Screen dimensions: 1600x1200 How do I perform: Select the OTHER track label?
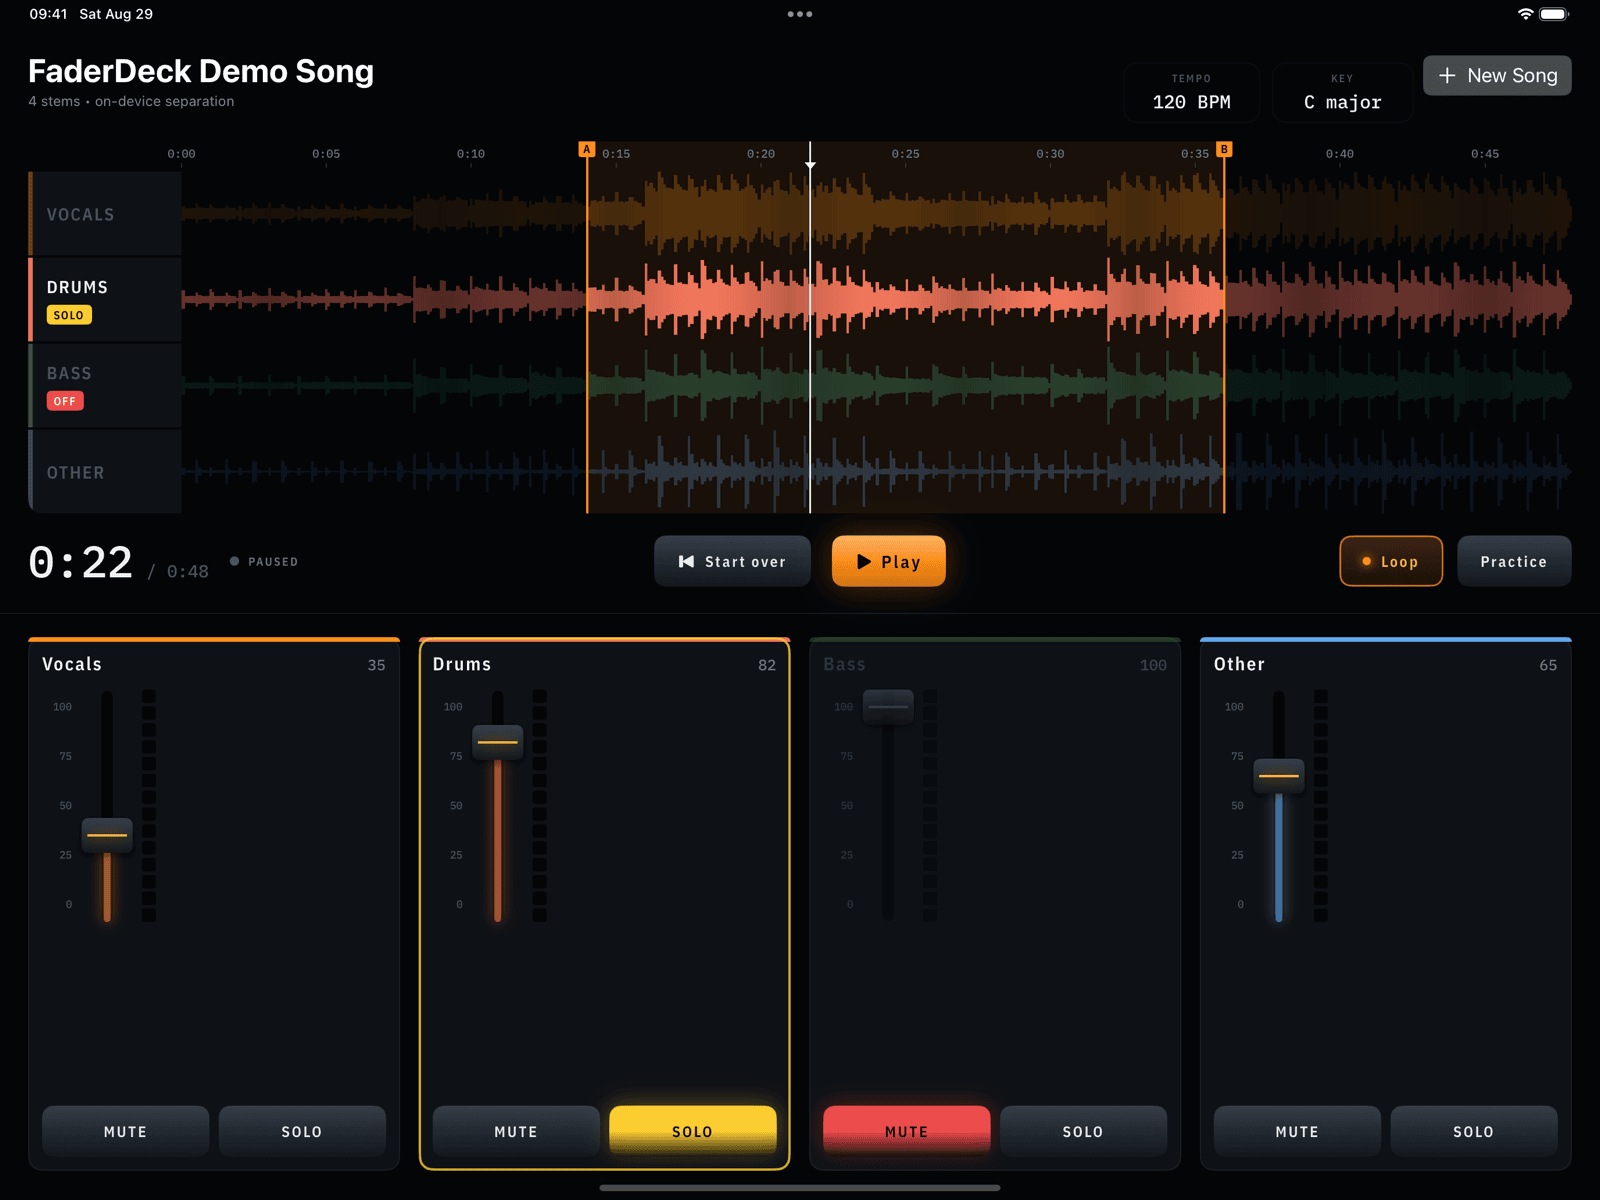tap(105, 472)
